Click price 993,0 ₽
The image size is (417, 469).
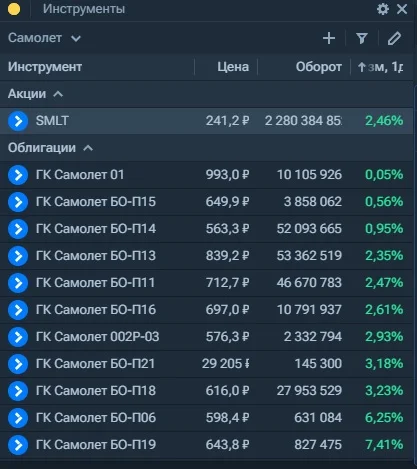(x=227, y=175)
